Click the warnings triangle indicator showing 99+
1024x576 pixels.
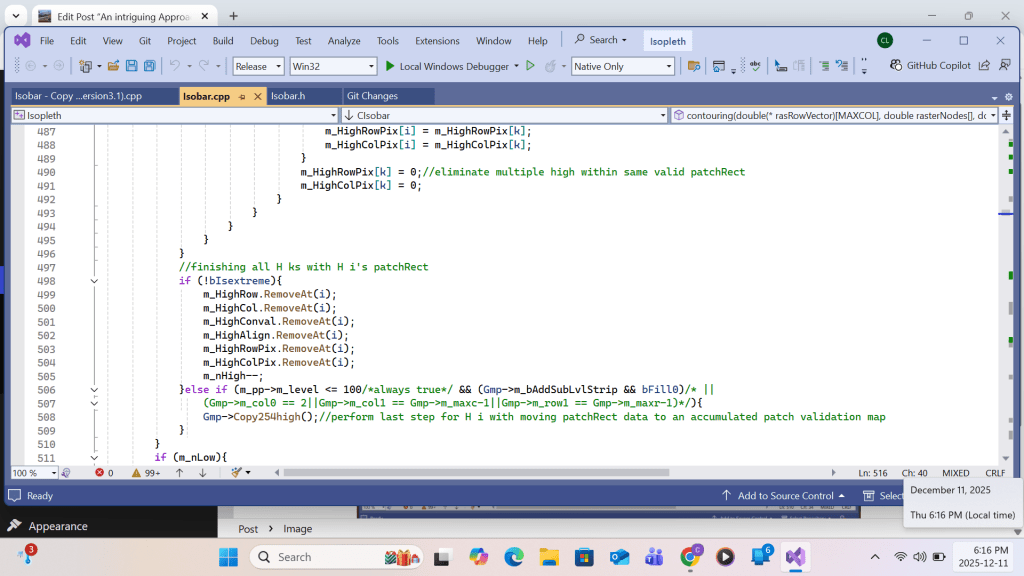(x=145, y=472)
